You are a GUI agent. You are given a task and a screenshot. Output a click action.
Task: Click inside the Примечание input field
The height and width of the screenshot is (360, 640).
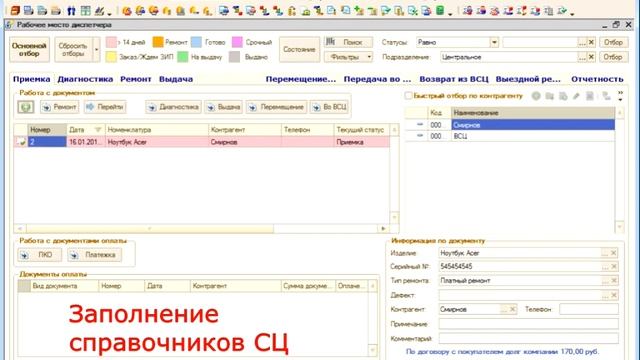coord(529,324)
